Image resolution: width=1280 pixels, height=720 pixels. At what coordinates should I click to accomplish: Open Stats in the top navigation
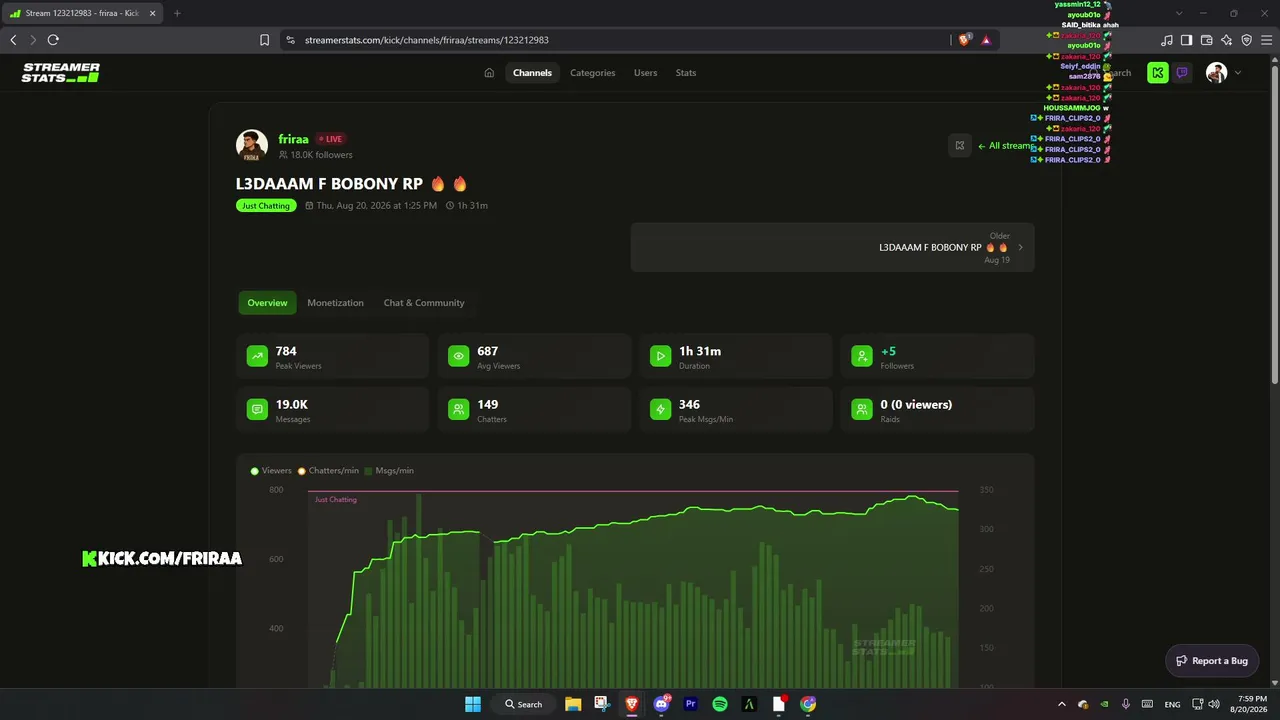(686, 73)
